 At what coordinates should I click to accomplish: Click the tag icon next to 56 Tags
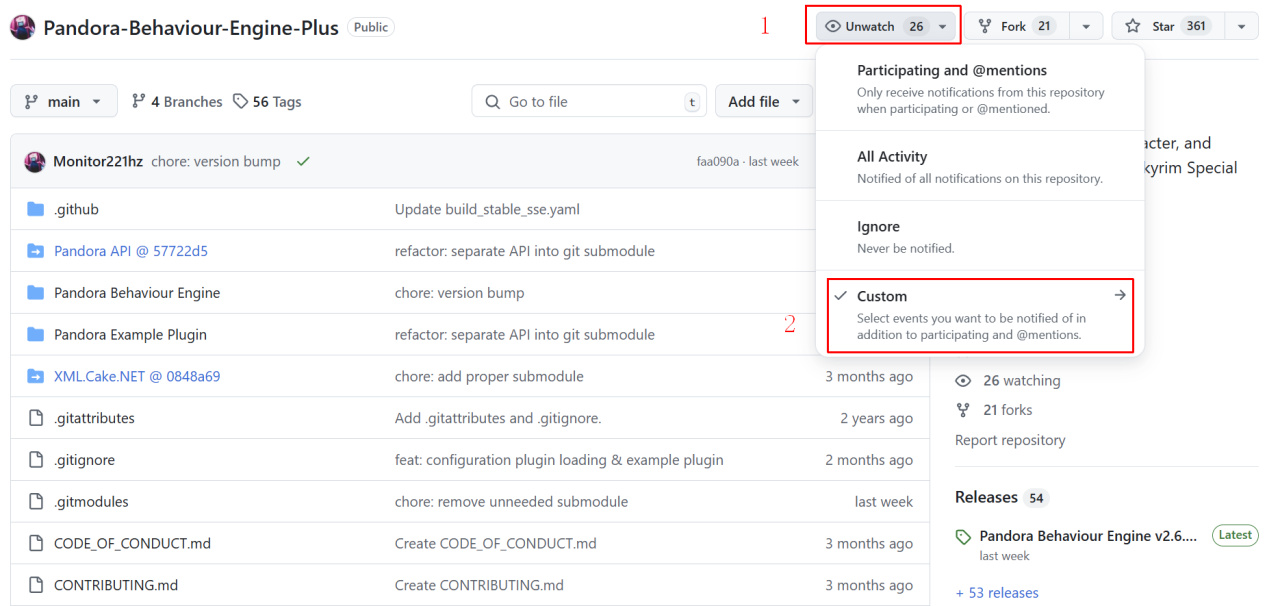[x=240, y=102]
